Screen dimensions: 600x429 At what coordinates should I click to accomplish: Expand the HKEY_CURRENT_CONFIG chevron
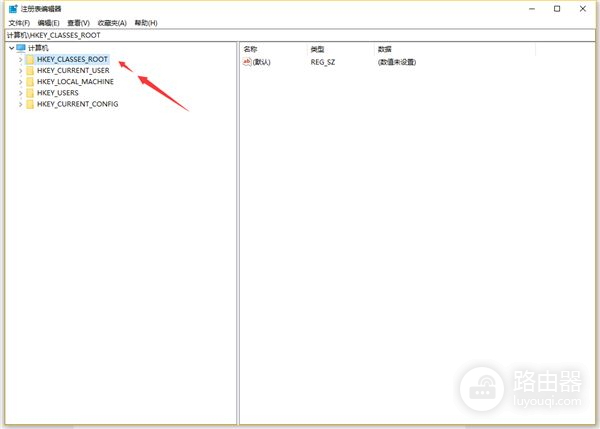pos(20,104)
